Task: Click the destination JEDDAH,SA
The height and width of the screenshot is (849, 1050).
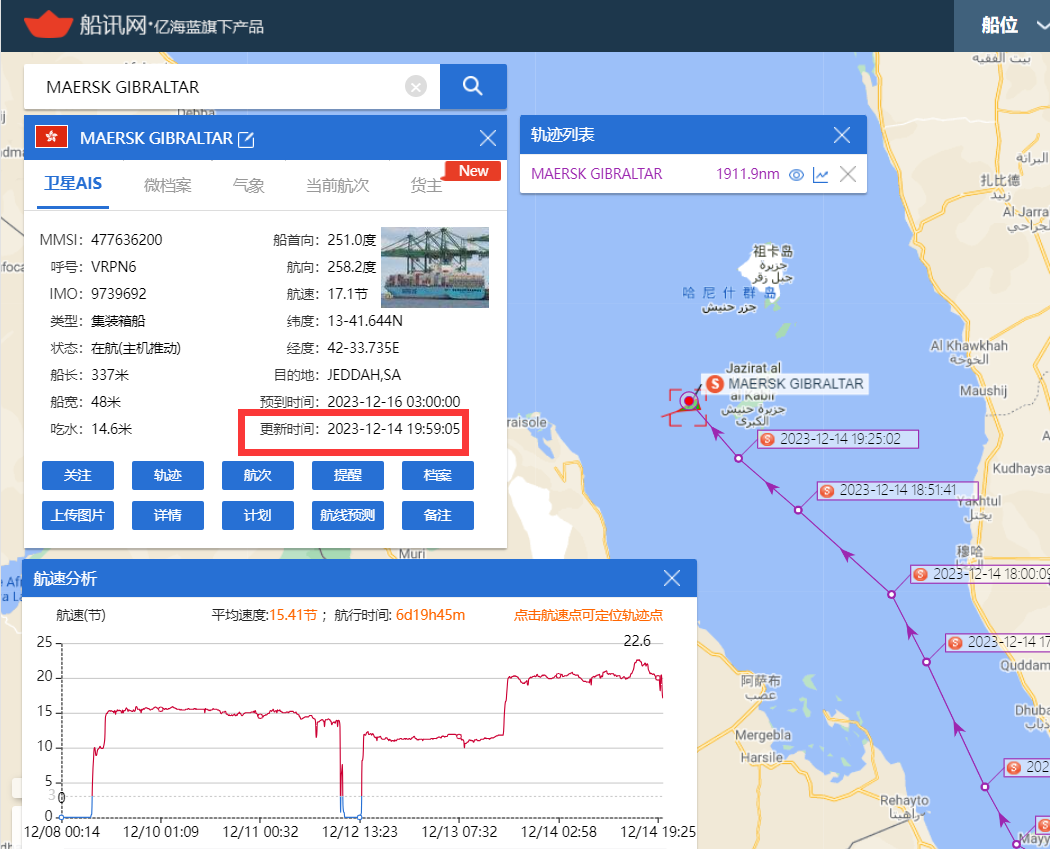Action: (x=364, y=375)
